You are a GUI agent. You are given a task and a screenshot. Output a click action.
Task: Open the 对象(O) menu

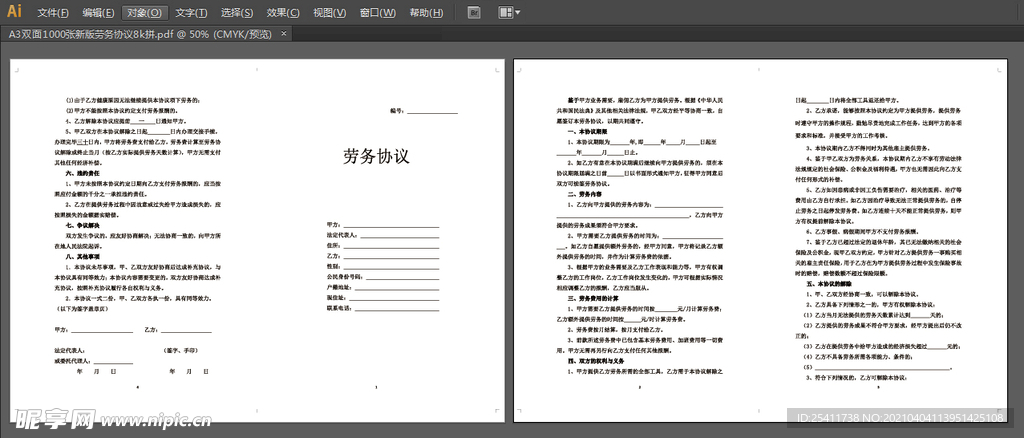click(x=144, y=13)
